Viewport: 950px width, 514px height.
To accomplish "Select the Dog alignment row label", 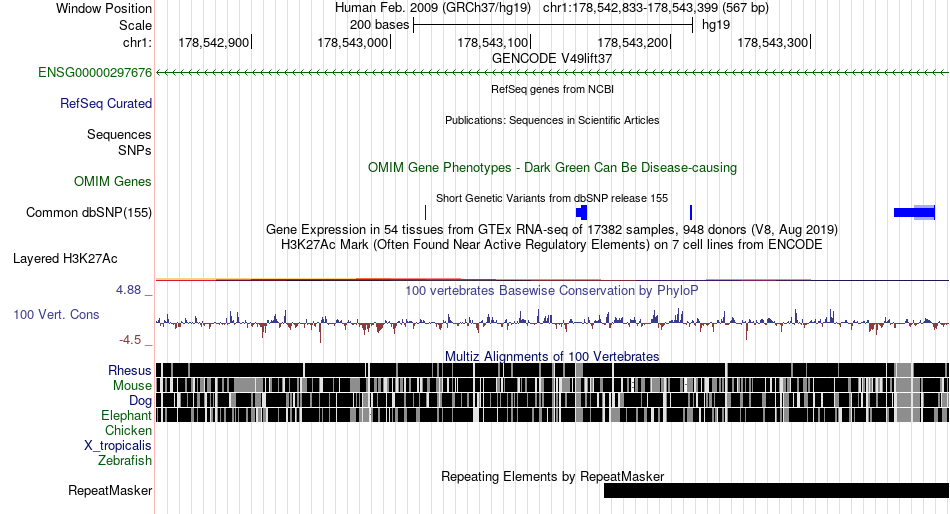I will [140, 401].
